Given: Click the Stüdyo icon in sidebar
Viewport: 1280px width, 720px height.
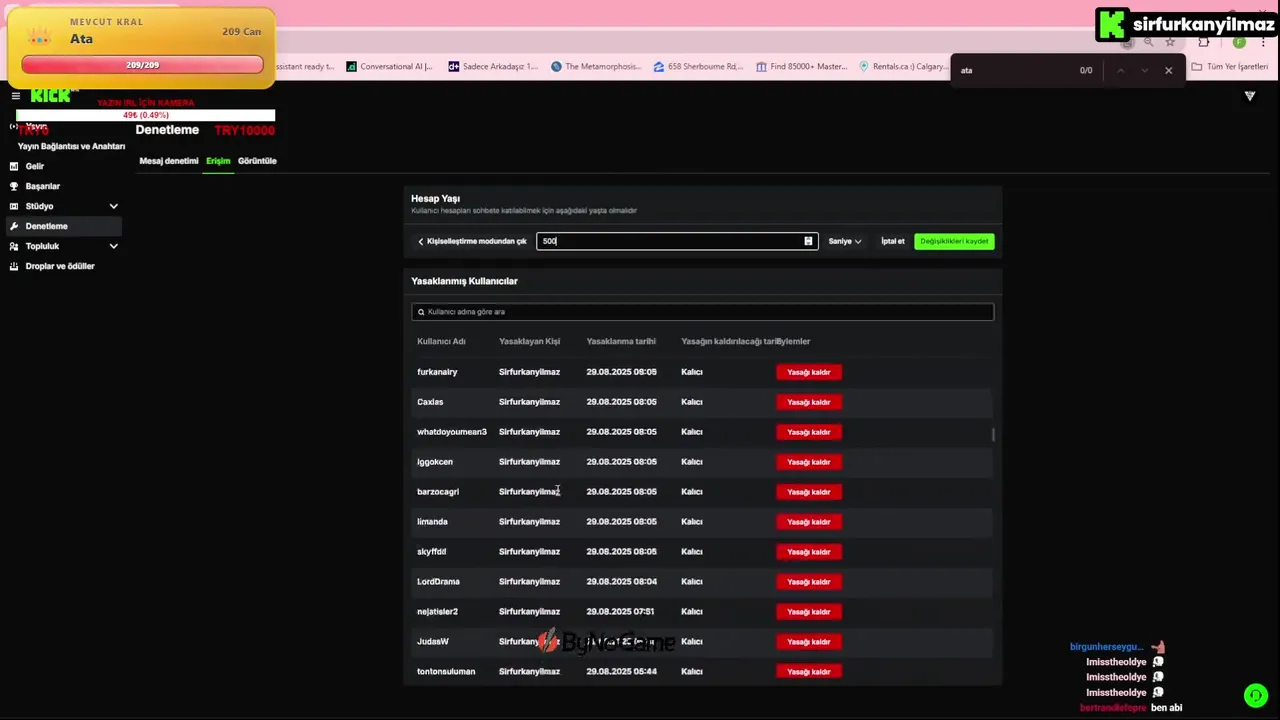Looking at the screenshot, I should 14,206.
